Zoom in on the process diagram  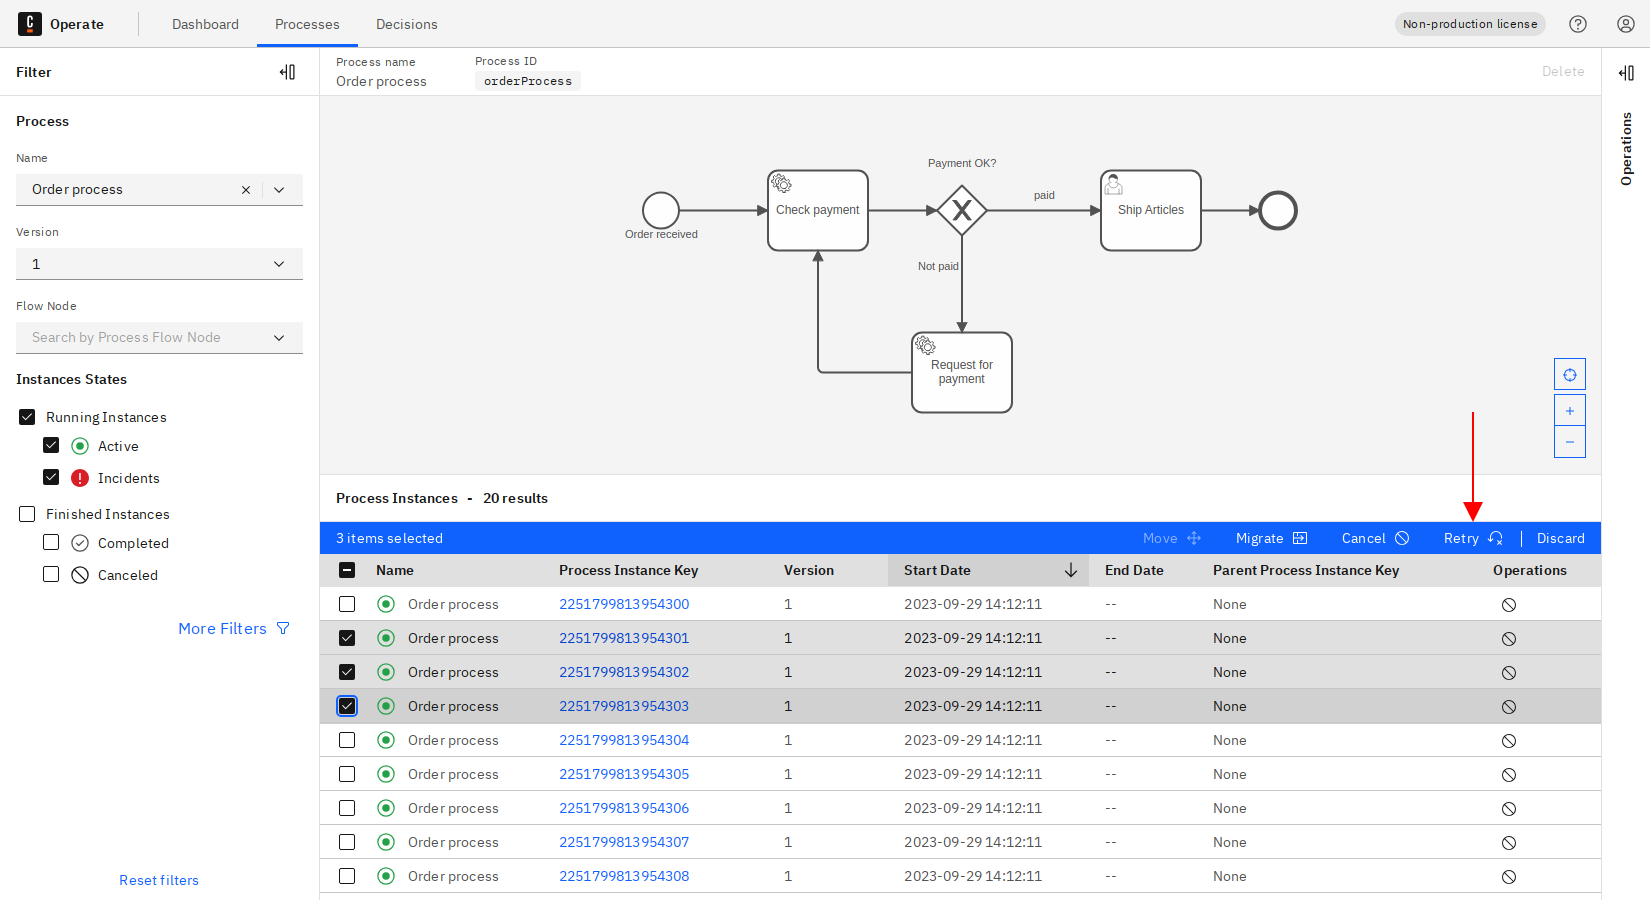1569,411
